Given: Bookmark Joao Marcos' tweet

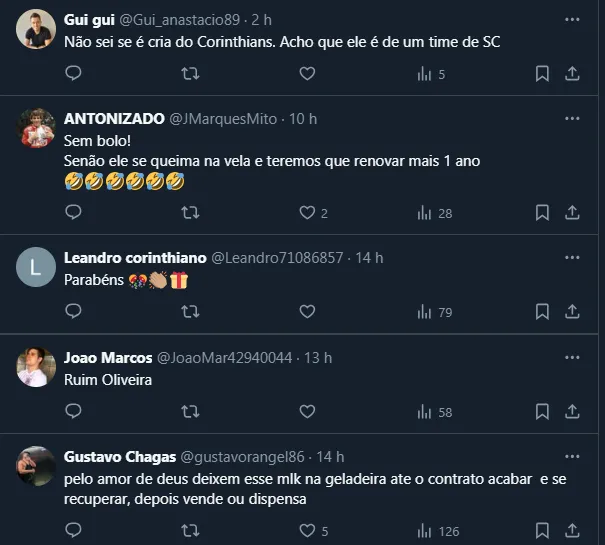Looking at the screenshot, I should [542, 411].
